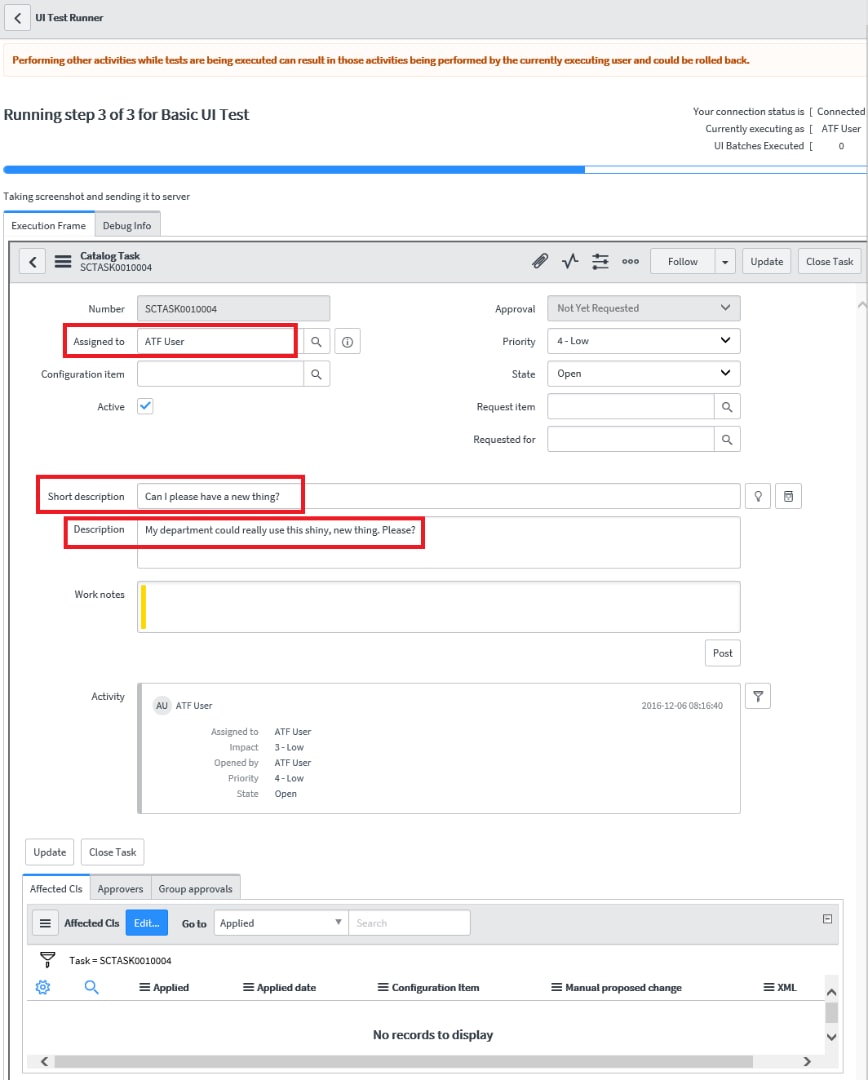Viewport: 868px width, 1080px height.
Task: Open the activity stream icon in header
Action: pyautogui.click(x=570, y=262)
